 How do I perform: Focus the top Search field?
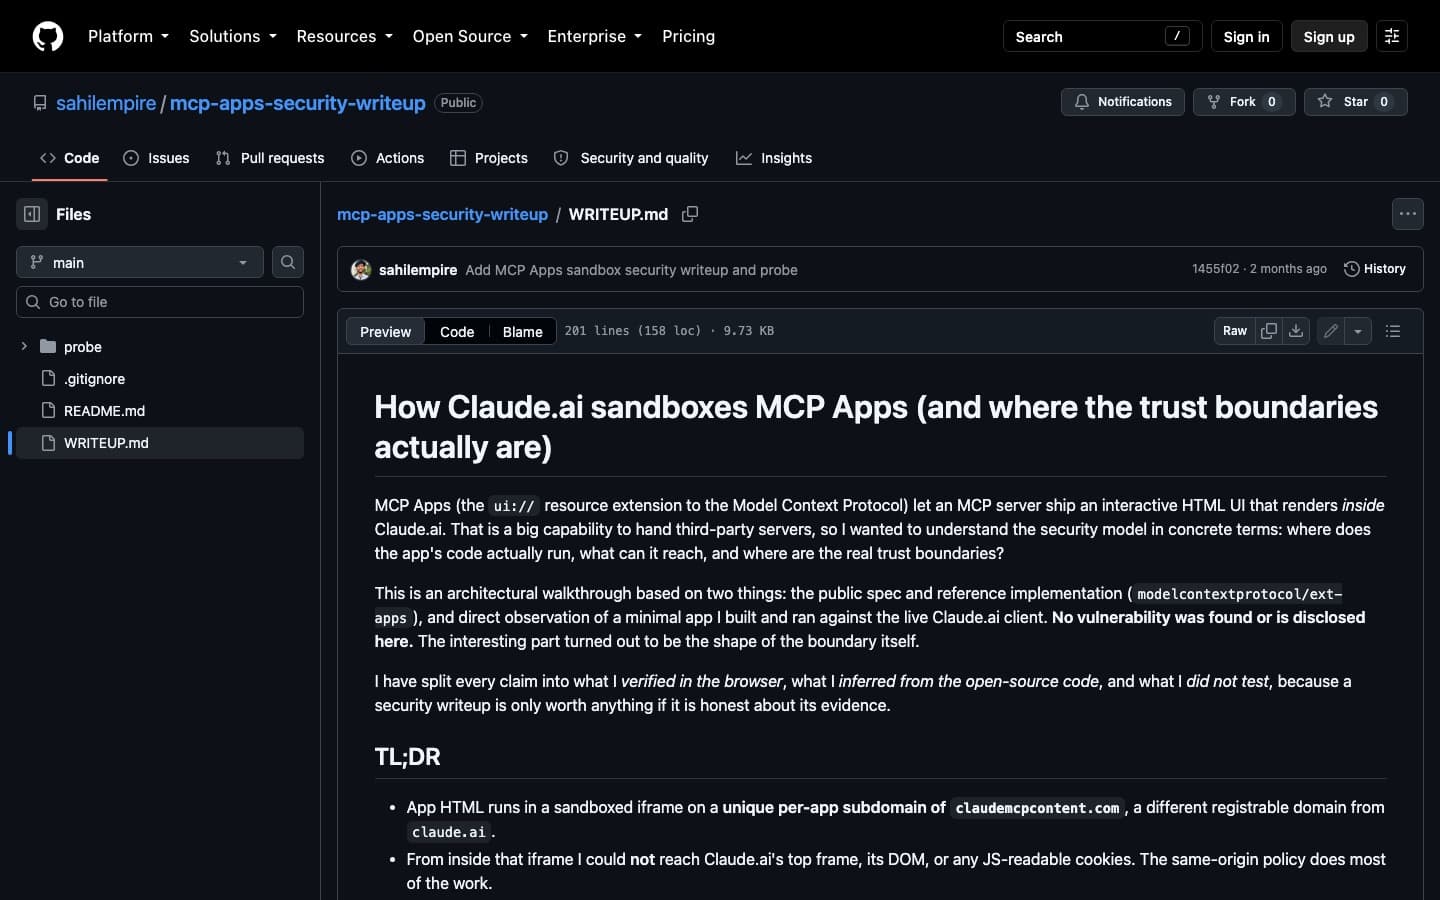[x=1102, y=36]
